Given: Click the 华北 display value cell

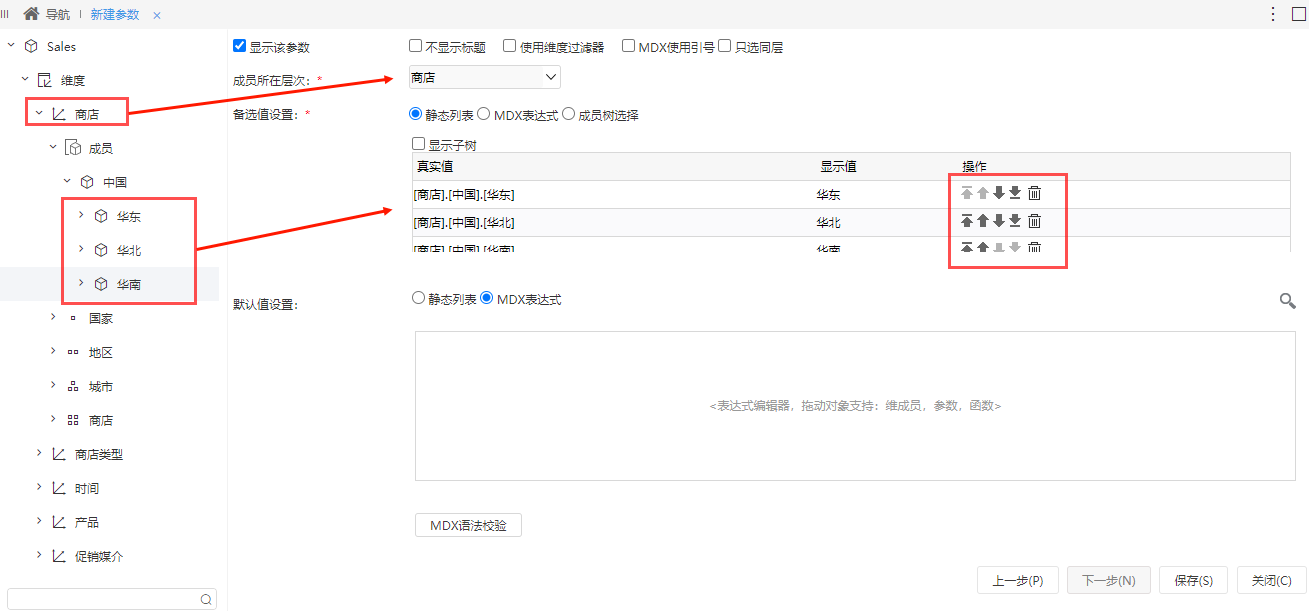Looking at the screenshot, I should (829, 222).
